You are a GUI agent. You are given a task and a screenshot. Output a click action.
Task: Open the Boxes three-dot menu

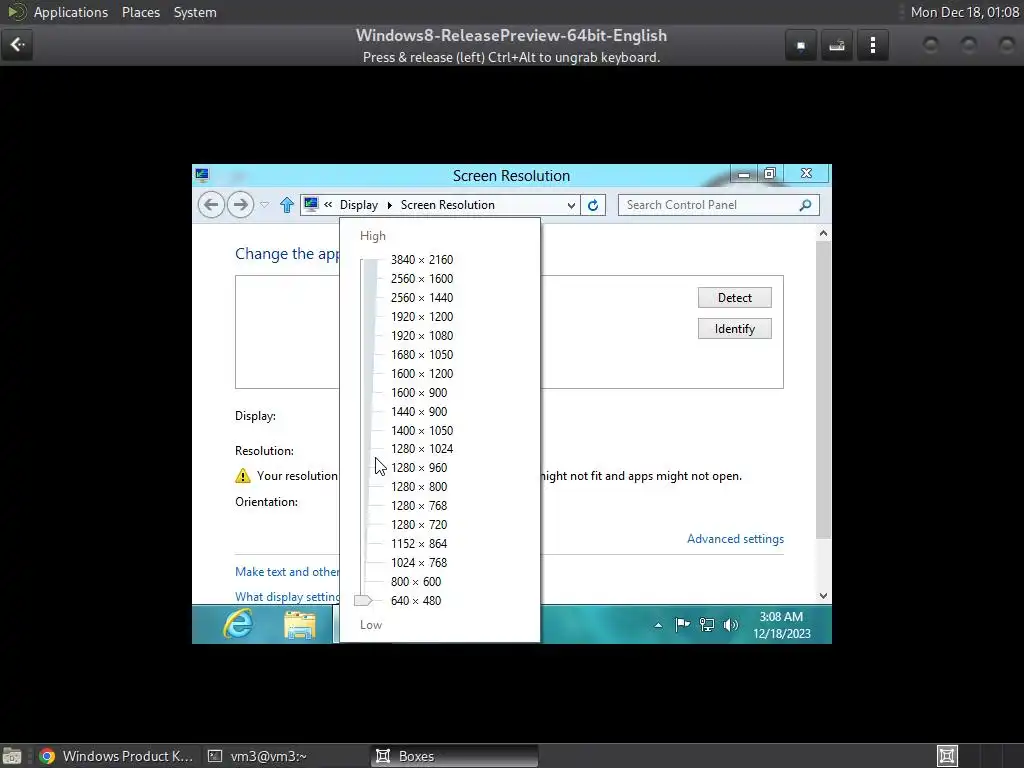pos(872,45)
